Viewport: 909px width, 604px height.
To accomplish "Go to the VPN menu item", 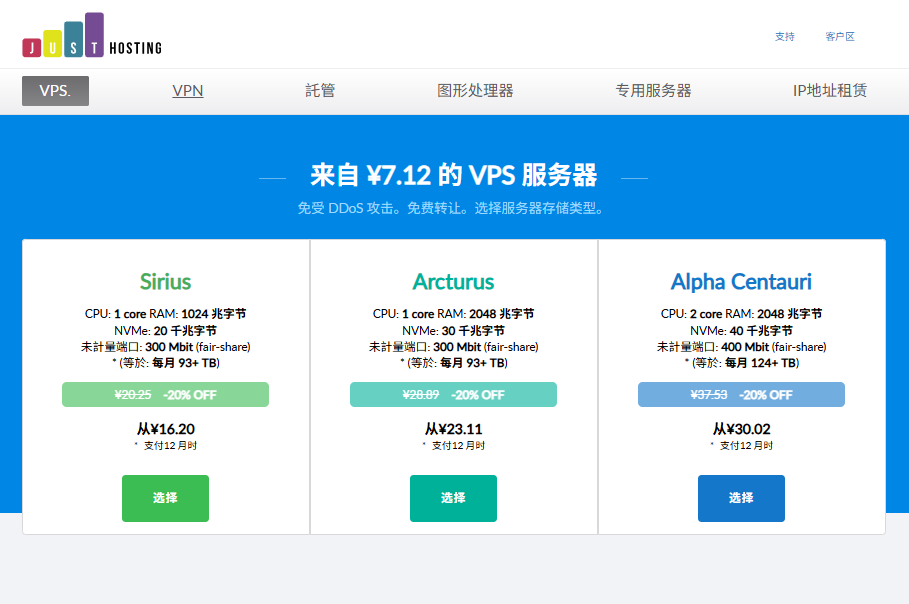I will click(188, 91).
